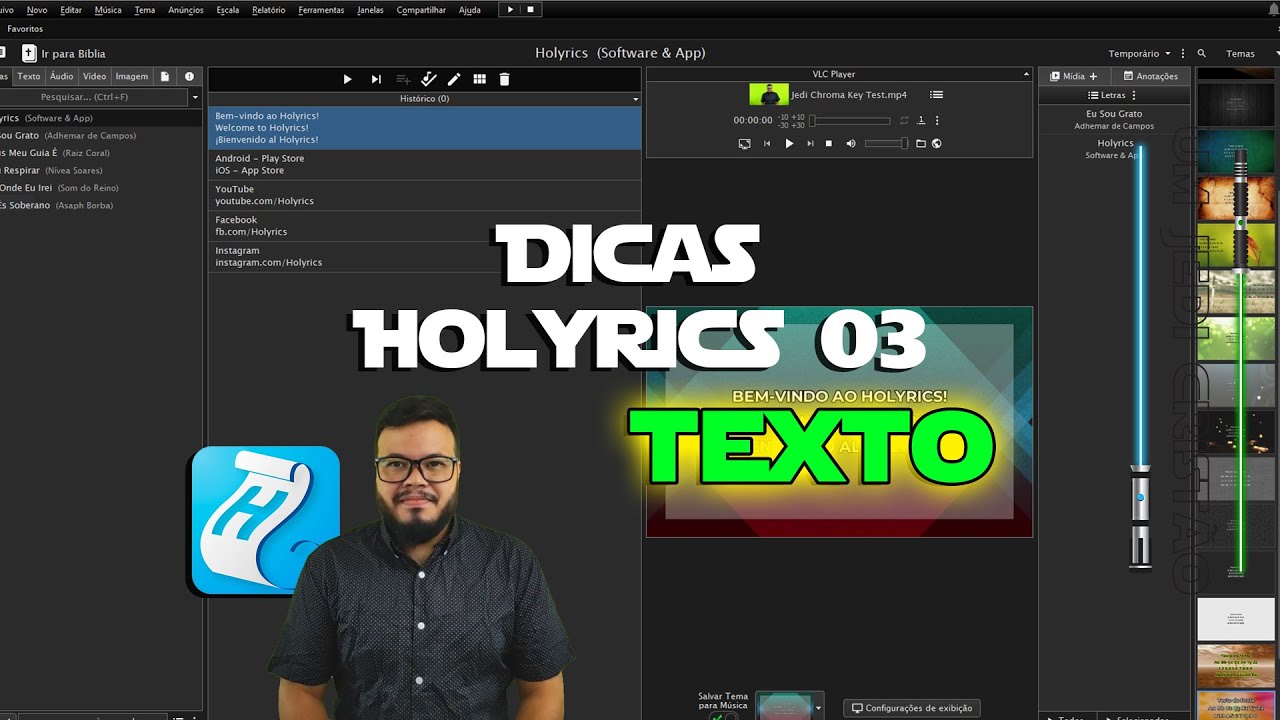Click the pencil edit icon
Screen dimensions: 1280x720
coord(454,79)
